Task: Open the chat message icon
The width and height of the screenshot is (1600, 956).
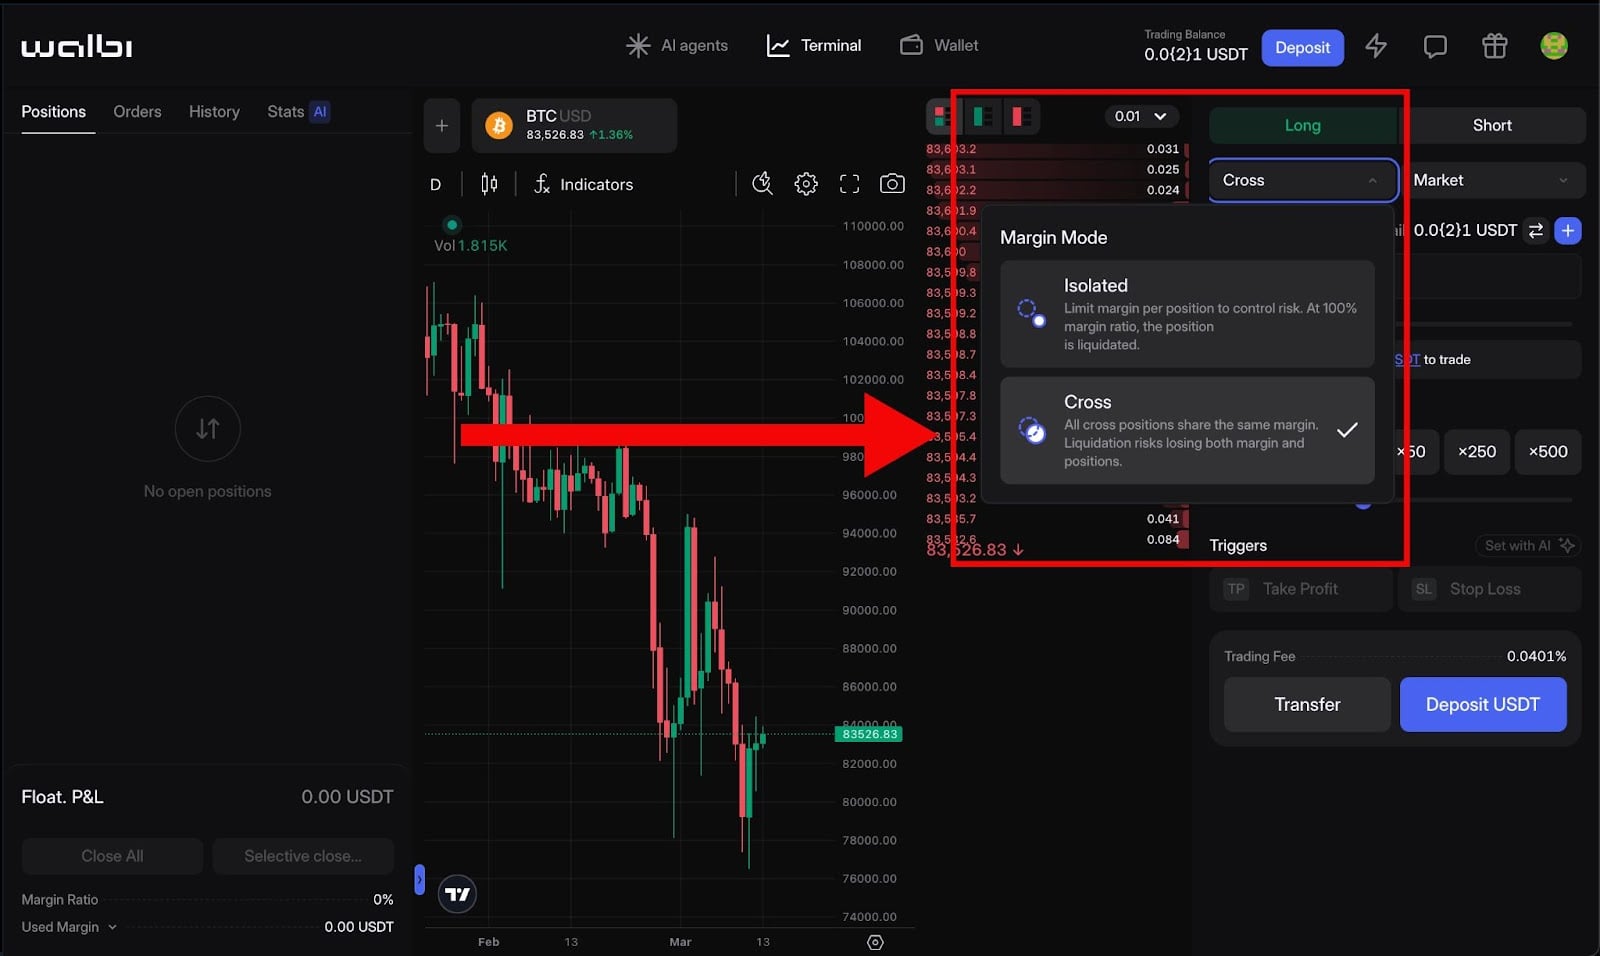Action: [1435, 46]
